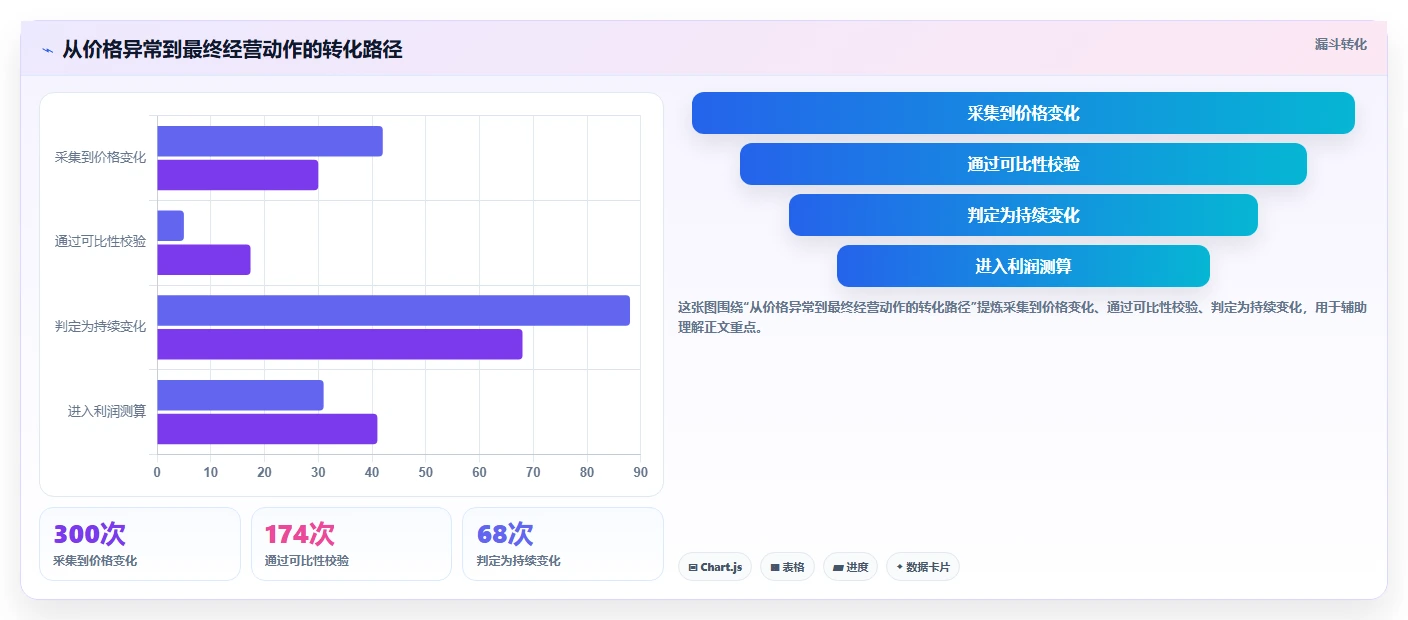The width and height of the screenshot is (1408, 620).
Task: Click the description paragraph beginning 这张图围绕
Action: [x=1022, y=317]
